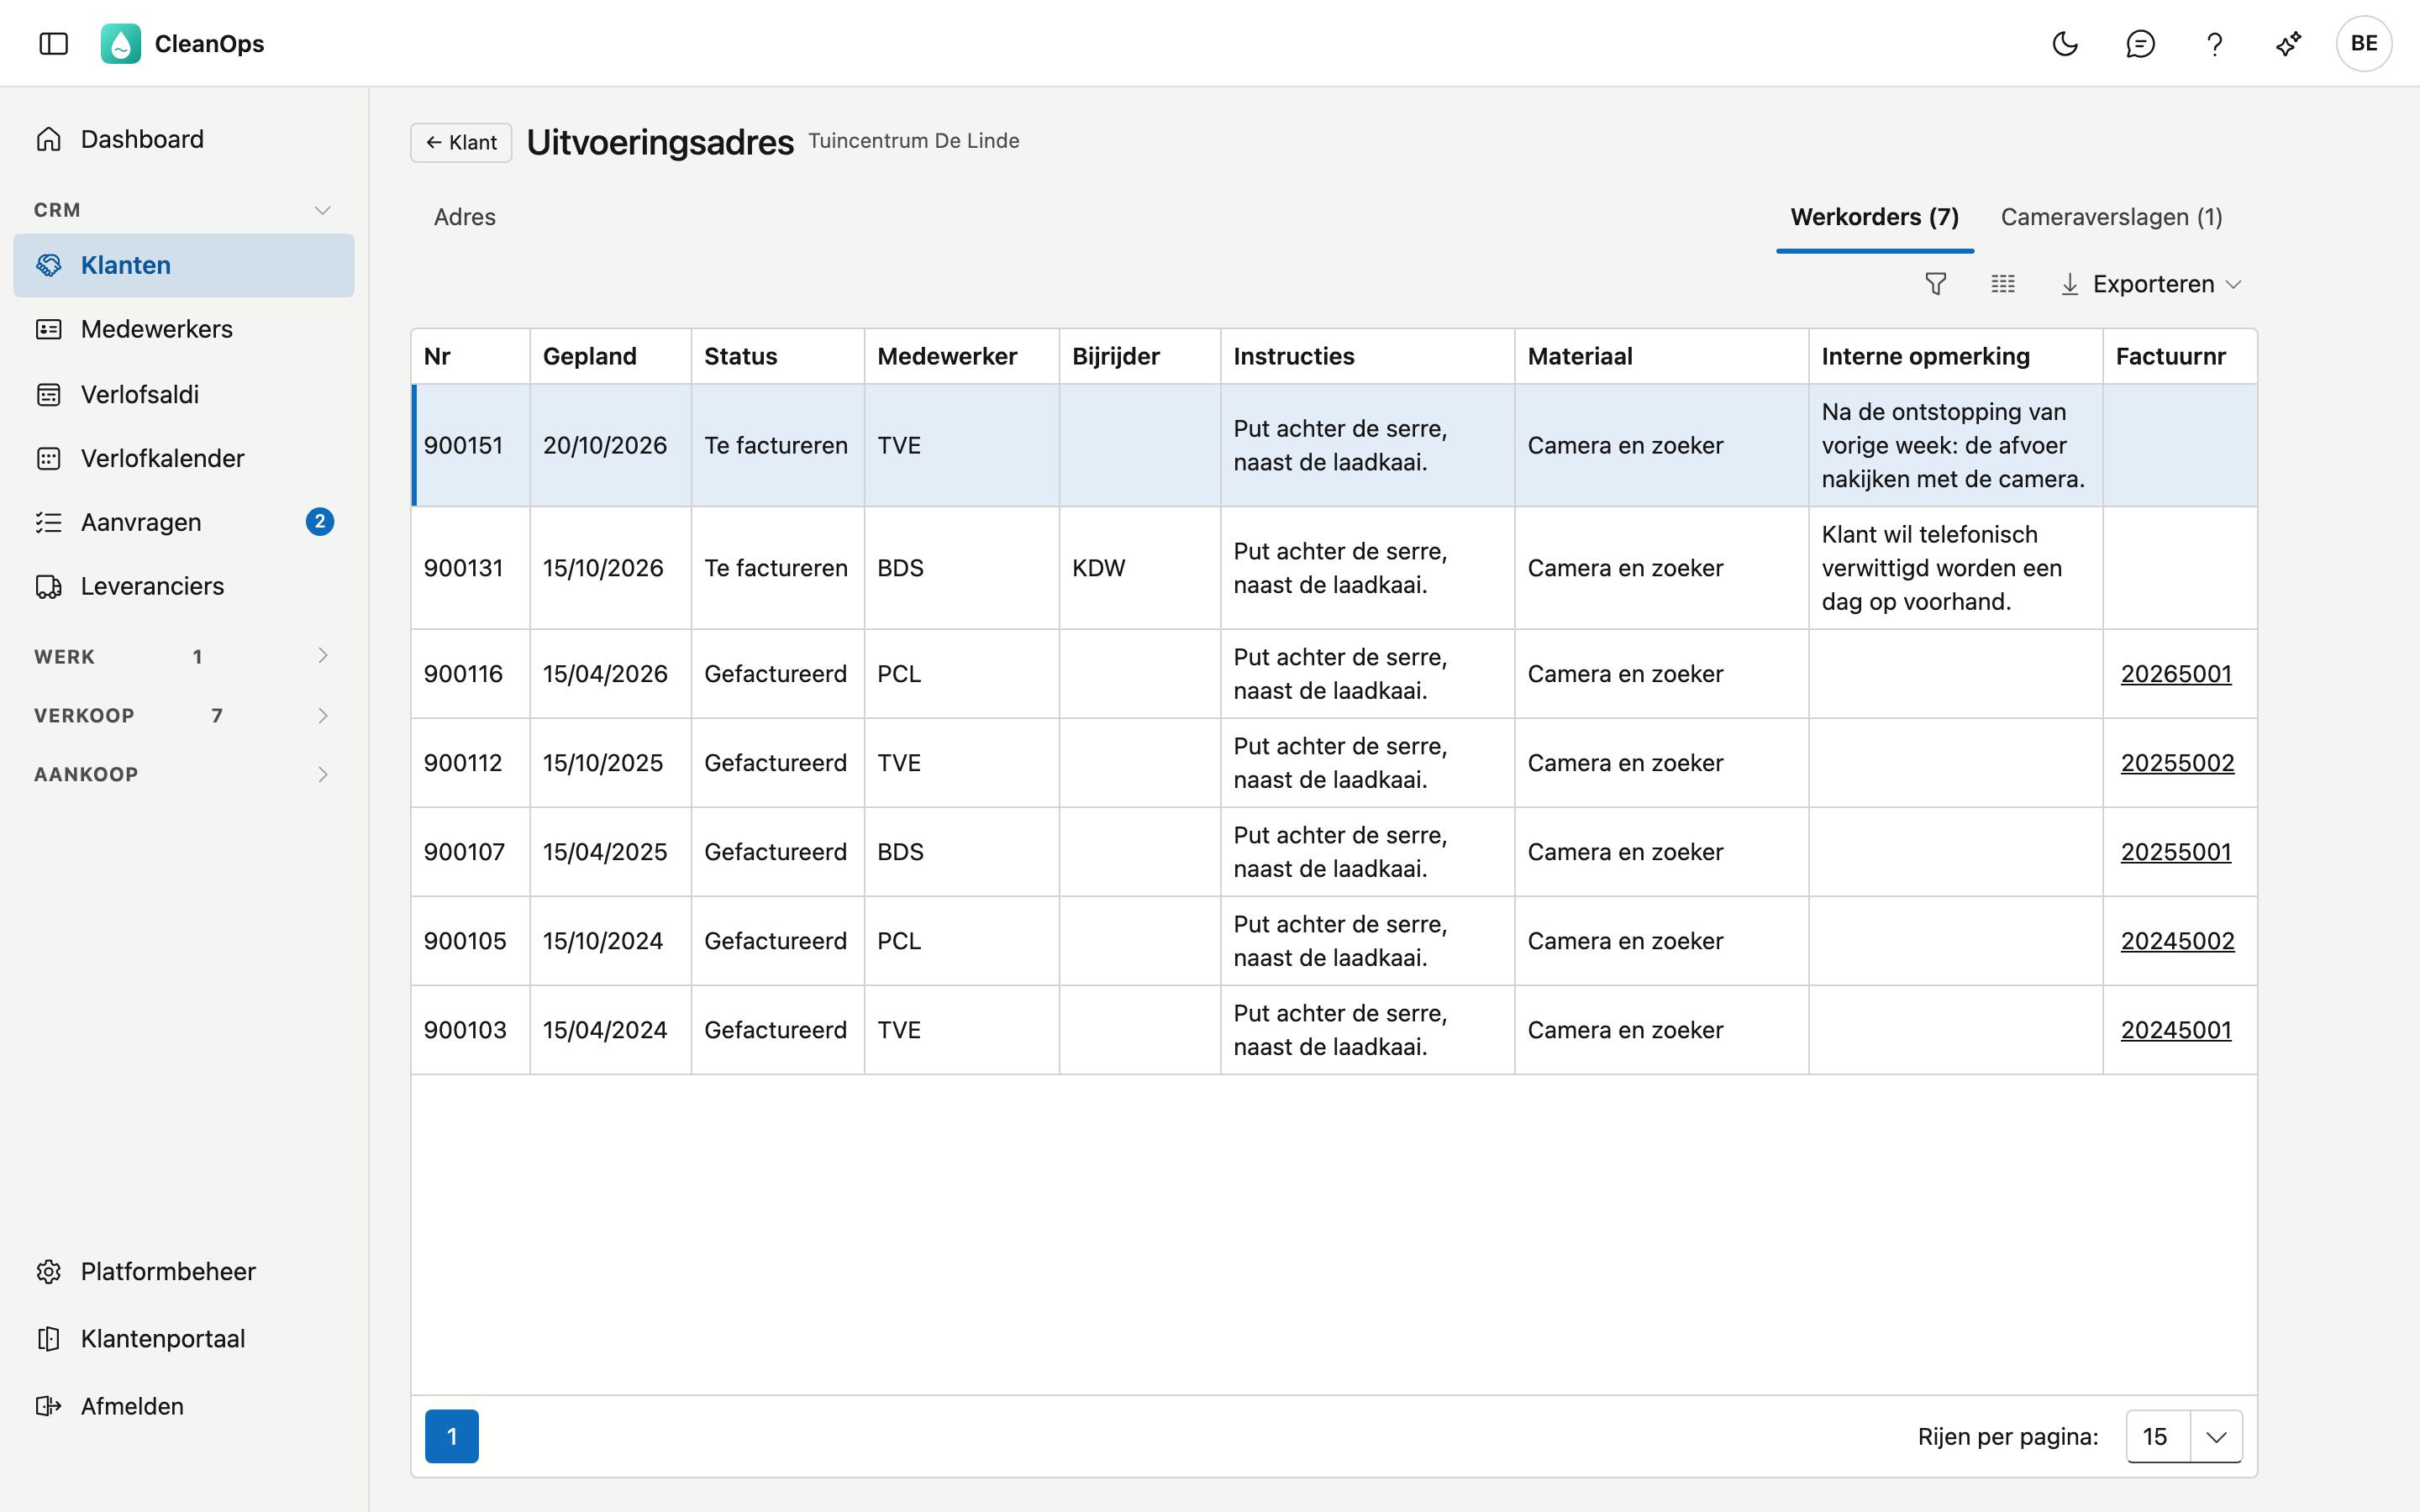The width and height of the screenshot is (2420, 1512).
Task: Open Leveranciers in sidebar
Action: click(x=184, y=586)
